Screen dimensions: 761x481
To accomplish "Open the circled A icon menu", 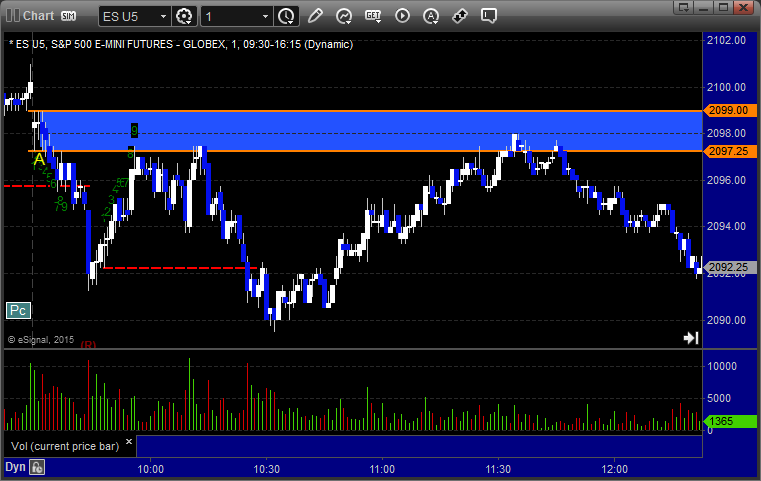I will click(x=431, y=16).
